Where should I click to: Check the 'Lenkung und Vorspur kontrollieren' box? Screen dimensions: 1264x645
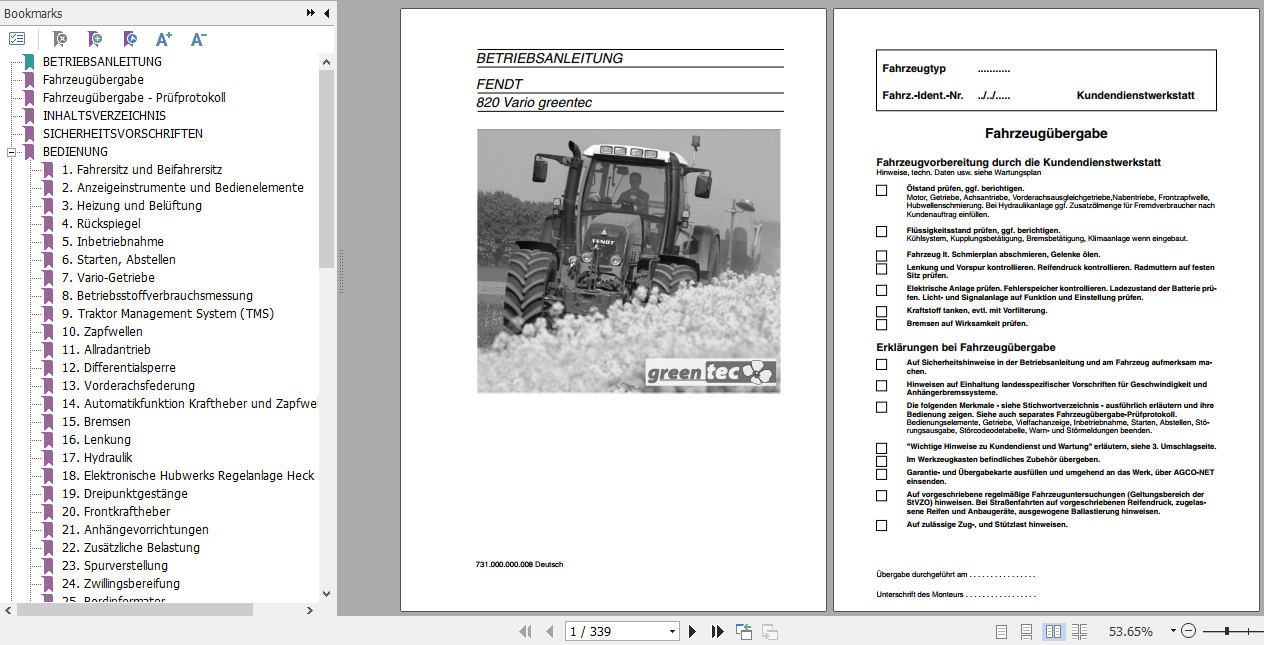881,269
